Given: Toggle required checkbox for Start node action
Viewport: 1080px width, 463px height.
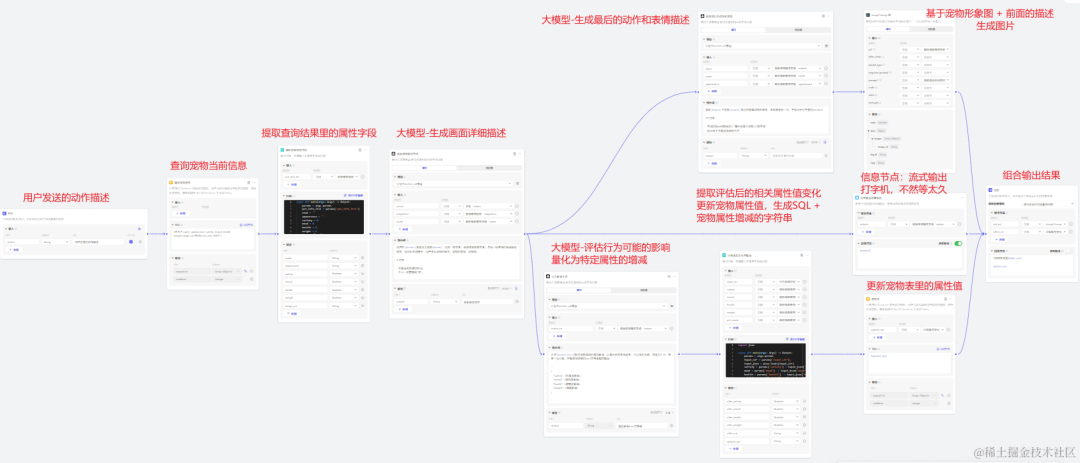Looking at the screenshot, I should 131,242.
